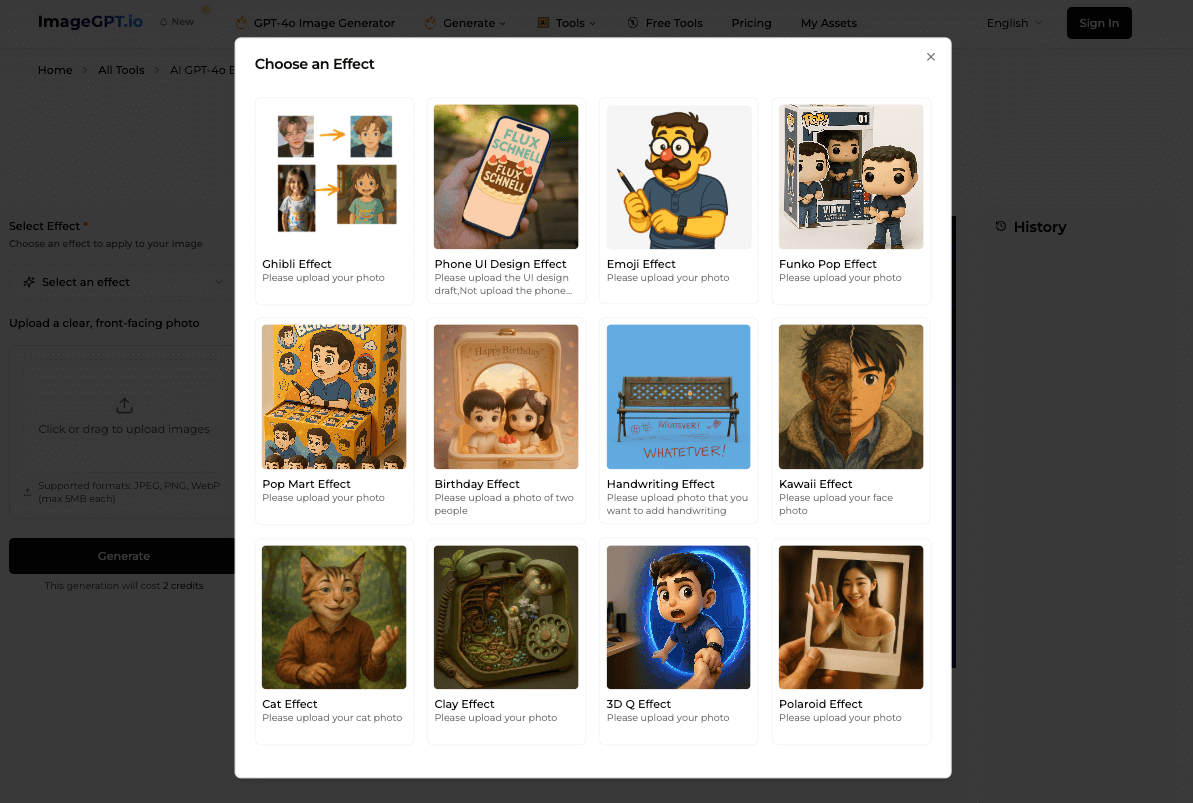Open the Generate dropdown menu
Screen dimensions: 1193x803
(466, 23)
